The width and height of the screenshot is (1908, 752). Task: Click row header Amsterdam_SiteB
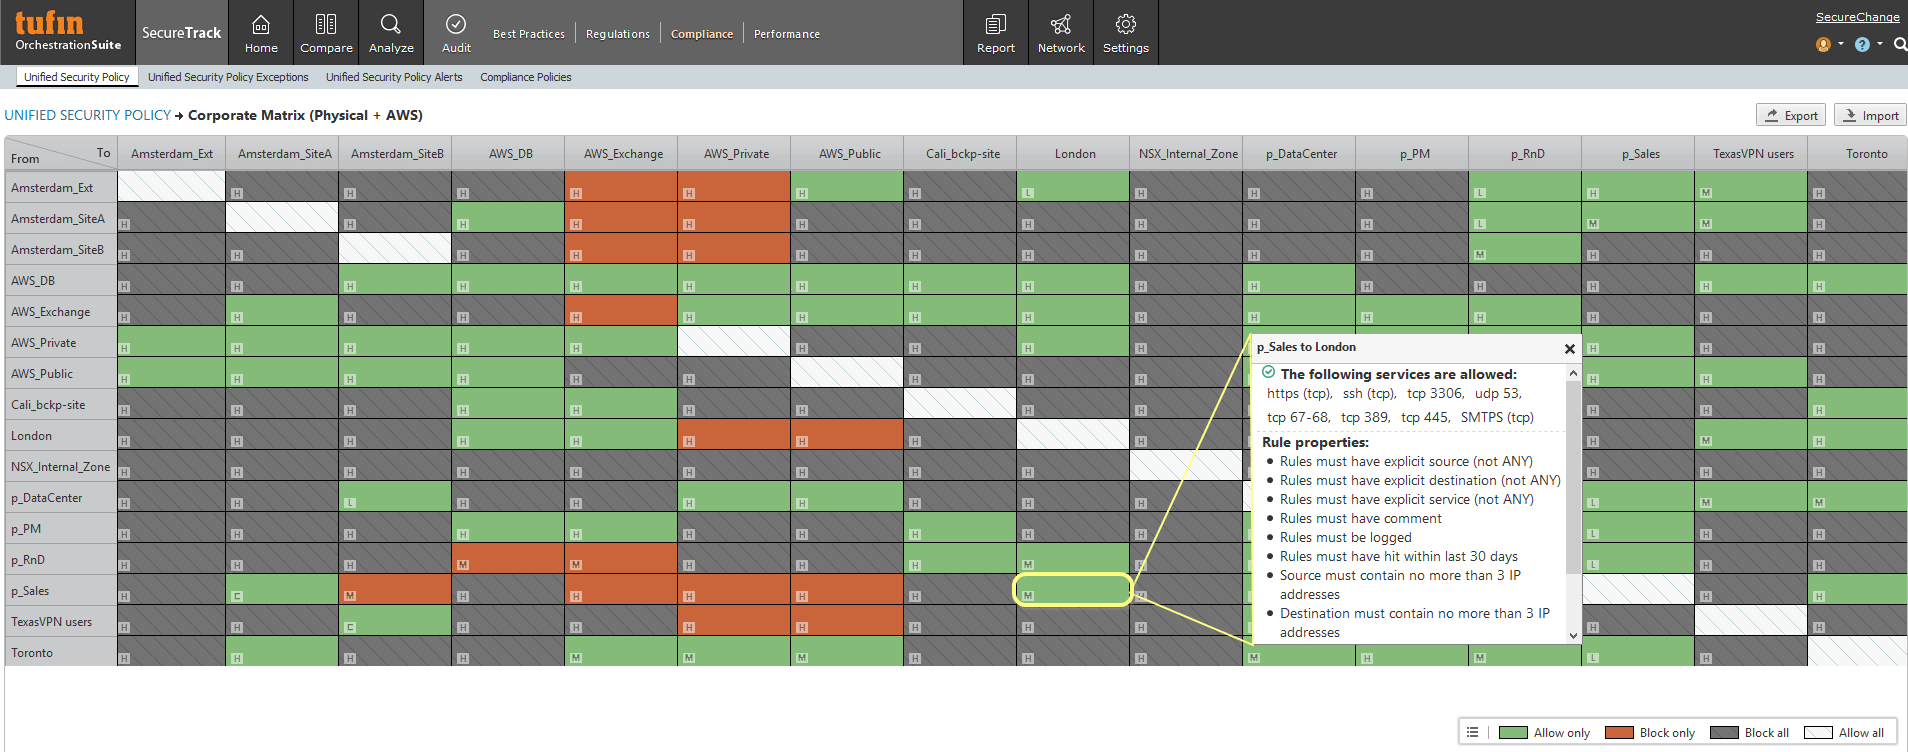tap(61, 250)
